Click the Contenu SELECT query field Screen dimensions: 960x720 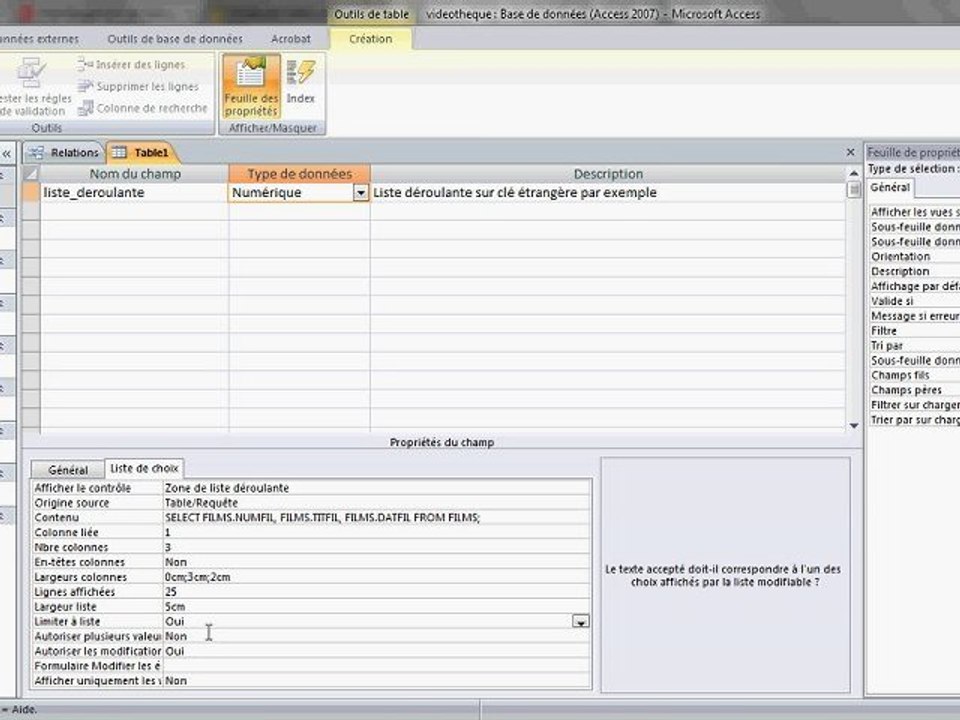(377, 517)
